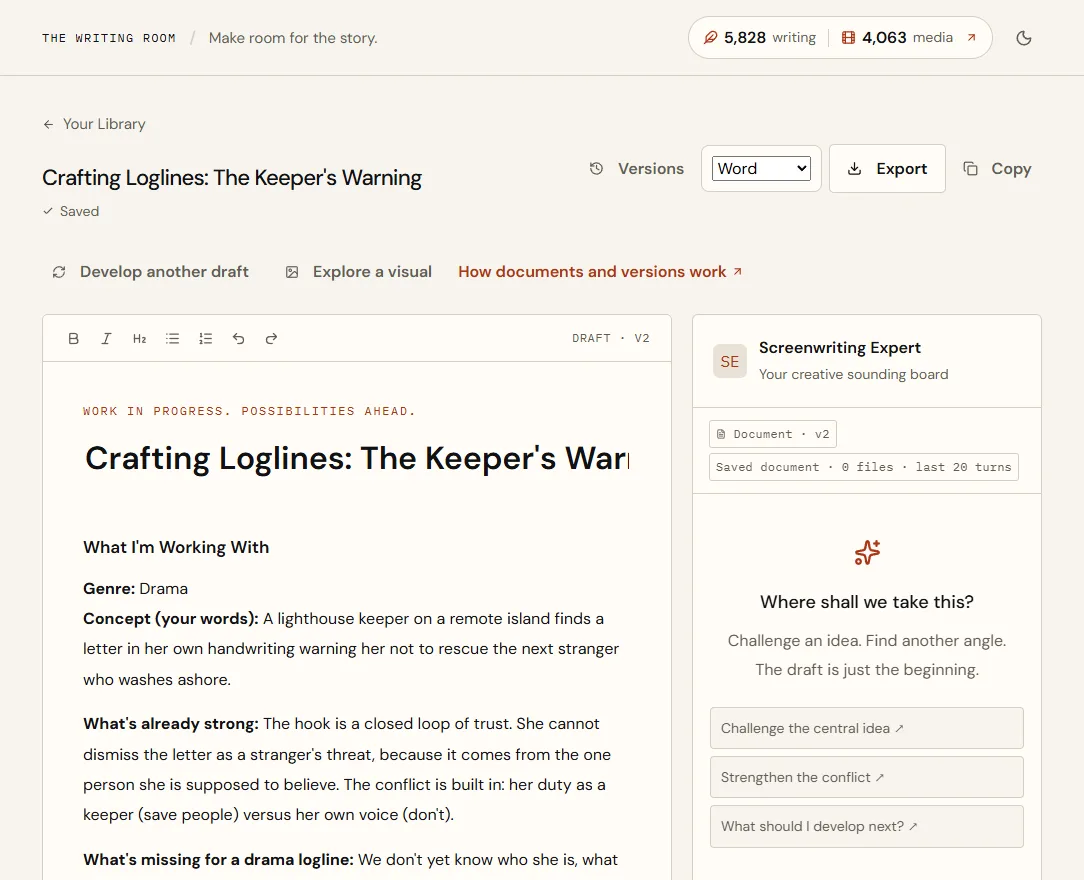Click the Document · v2 chip
Image resolution: width=1084 pixels, height=880 pixels.
773,434
